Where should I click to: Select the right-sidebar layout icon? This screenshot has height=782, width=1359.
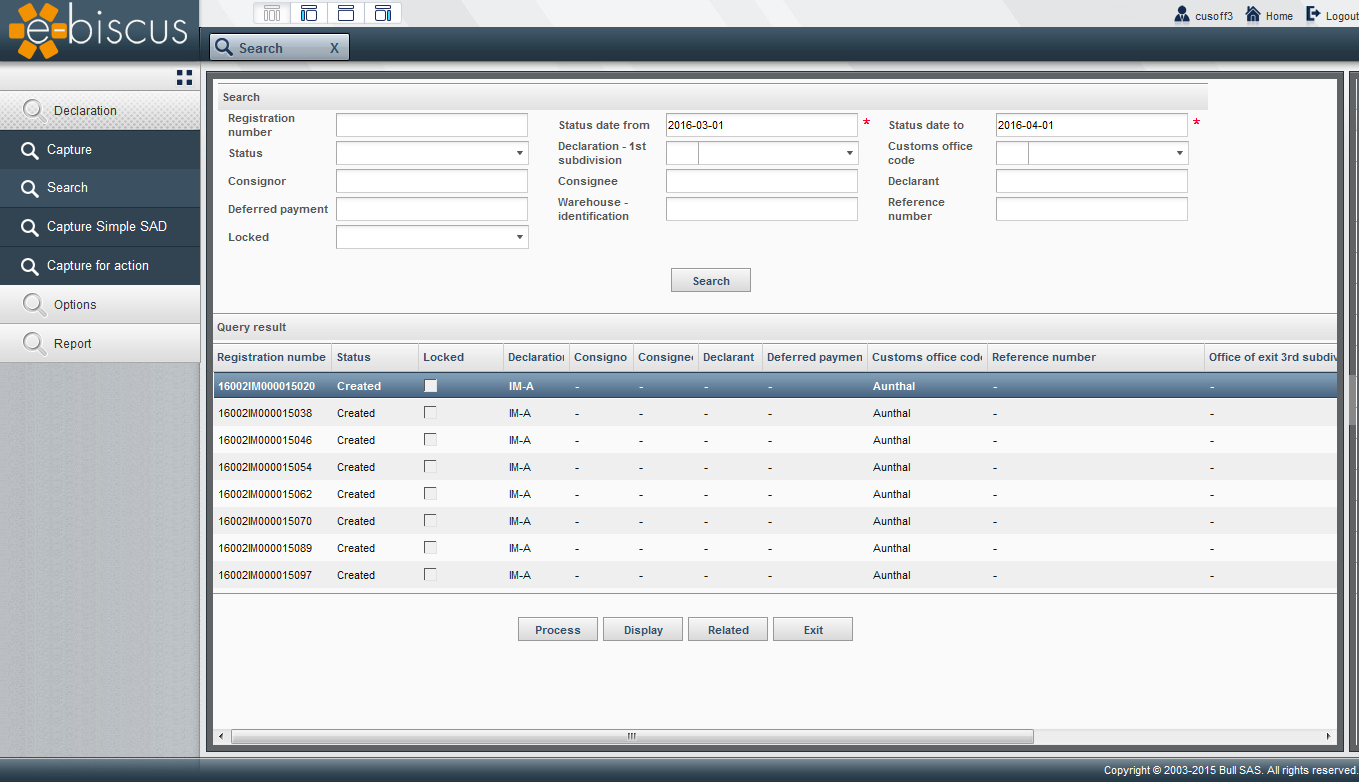click(x=383, y=13)
